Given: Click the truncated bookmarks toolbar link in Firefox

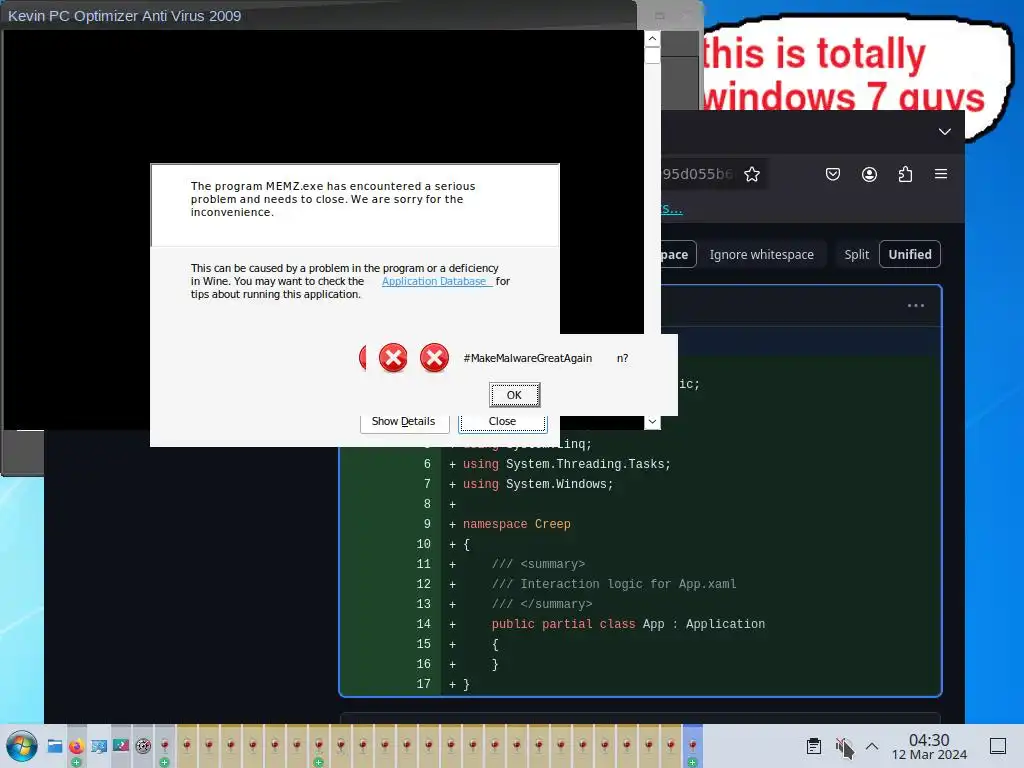Looking at the screenshot, I should 672,209.
